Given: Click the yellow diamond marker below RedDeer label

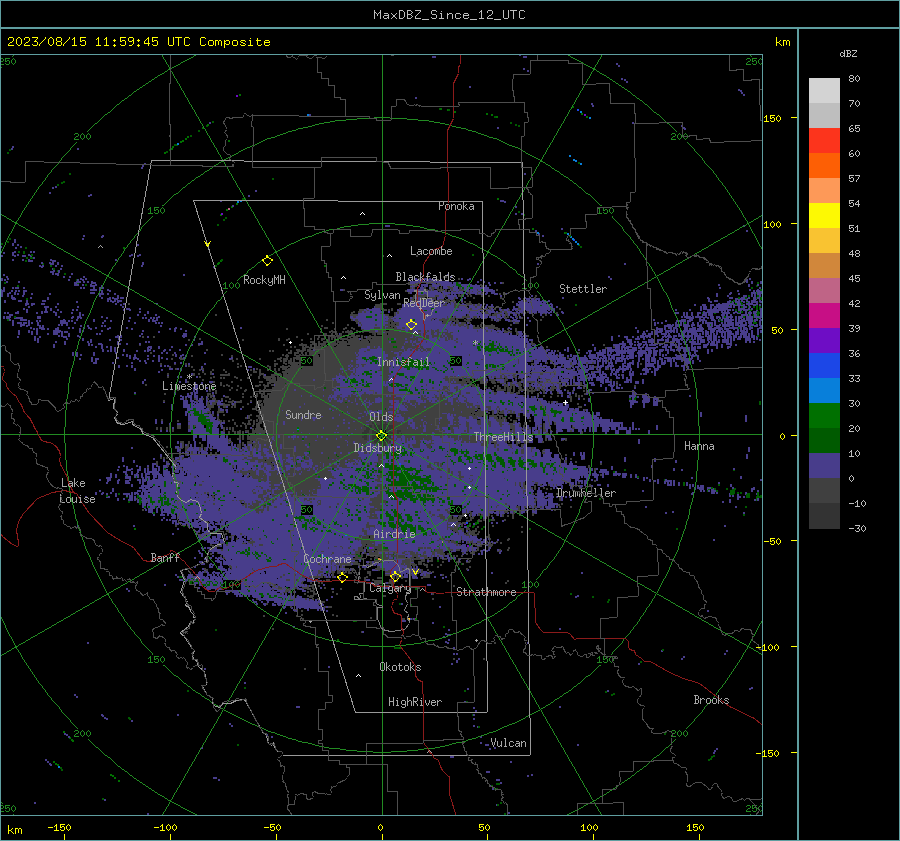Looking at the screenshot, I should point(411,325).
